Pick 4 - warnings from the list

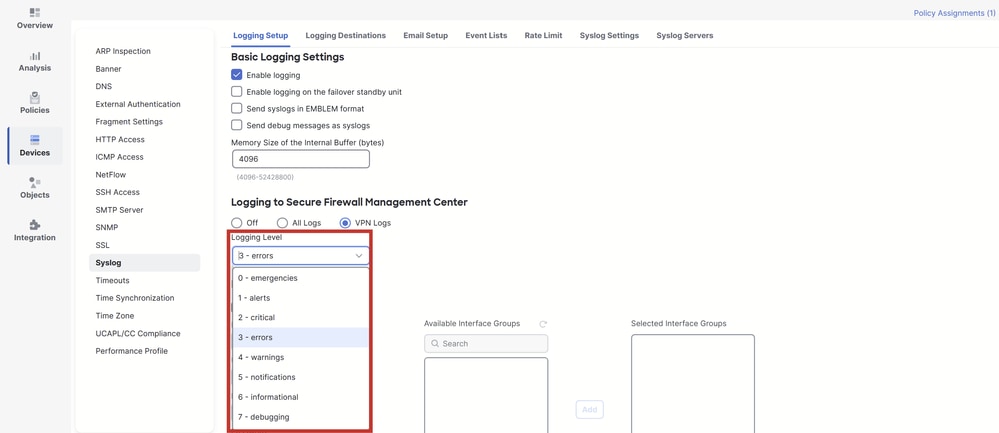(x=261, y=357)
